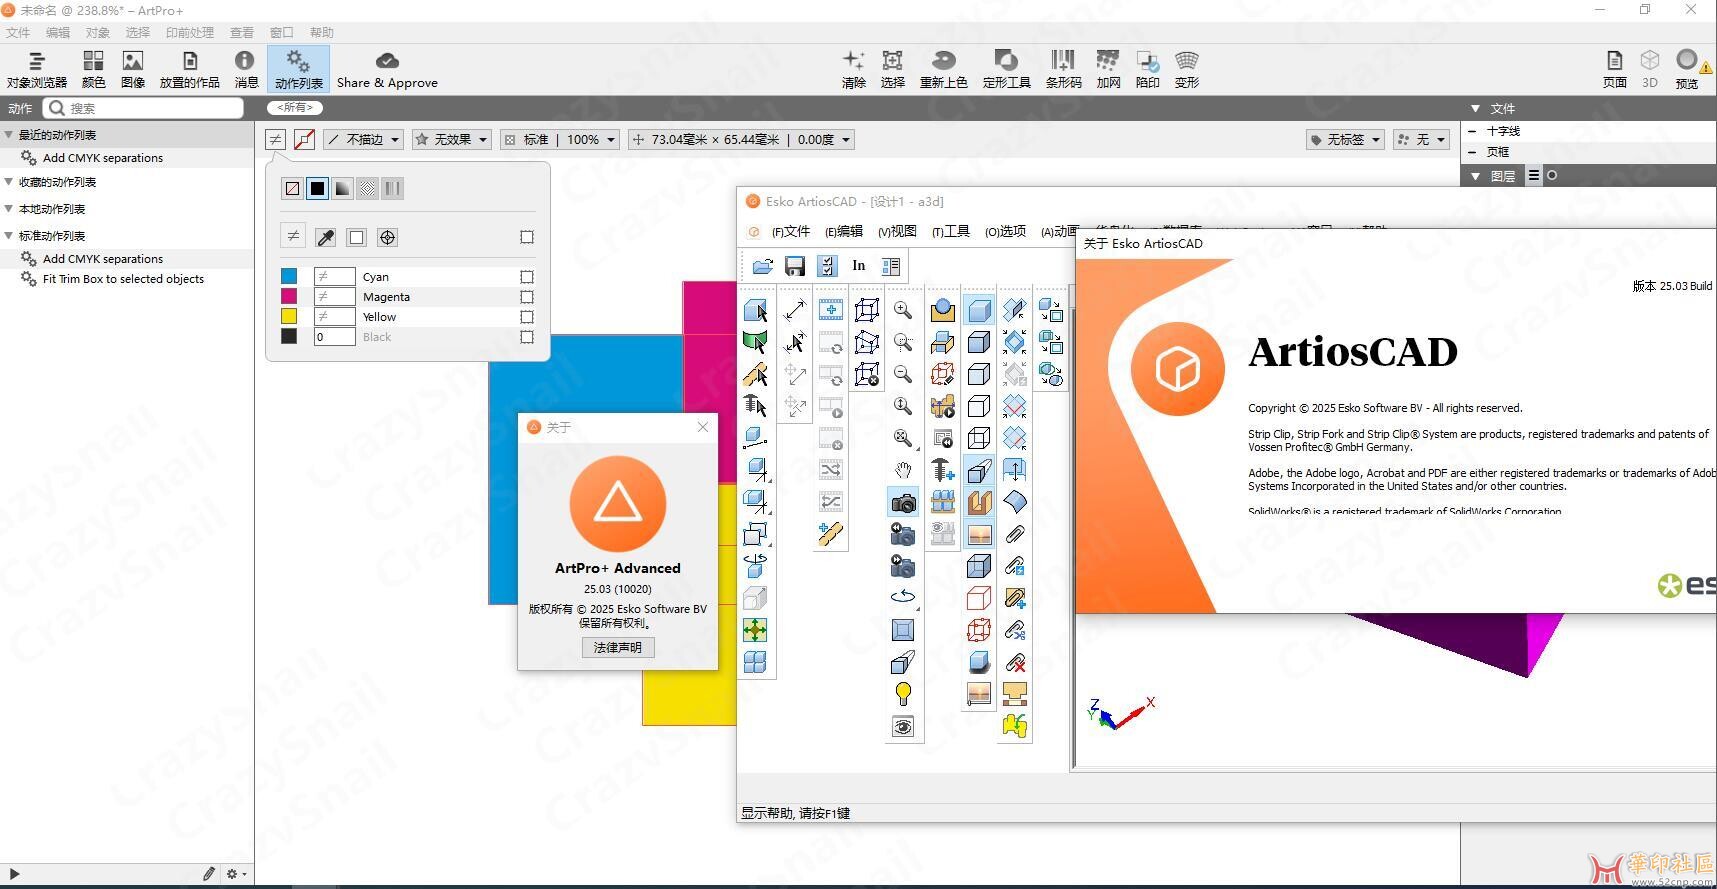Check the Magenta row checkbox
The height and width of the screenshot is (889, 1717).
coord(527,297)
